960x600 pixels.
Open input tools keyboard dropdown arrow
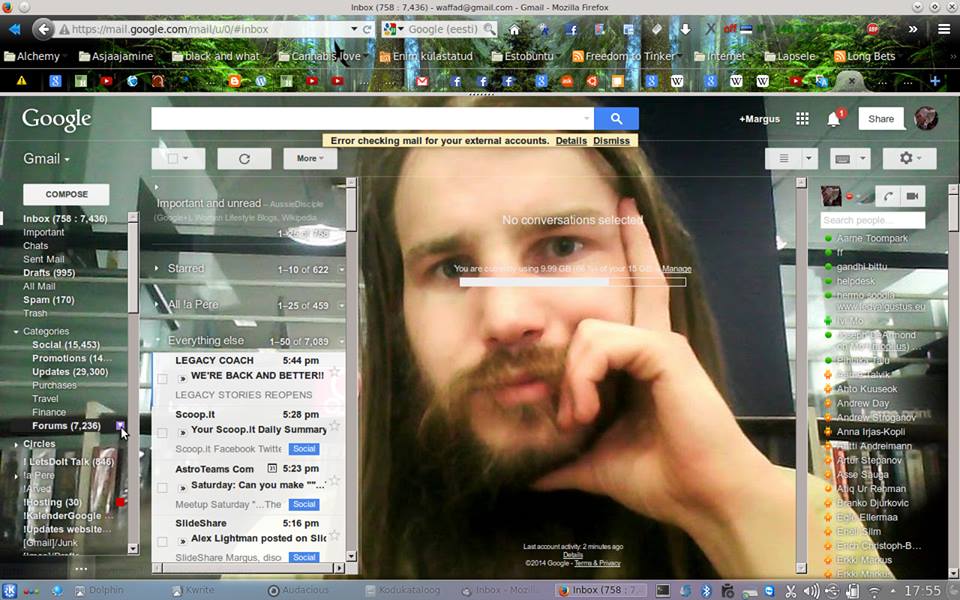click(862, 159)
